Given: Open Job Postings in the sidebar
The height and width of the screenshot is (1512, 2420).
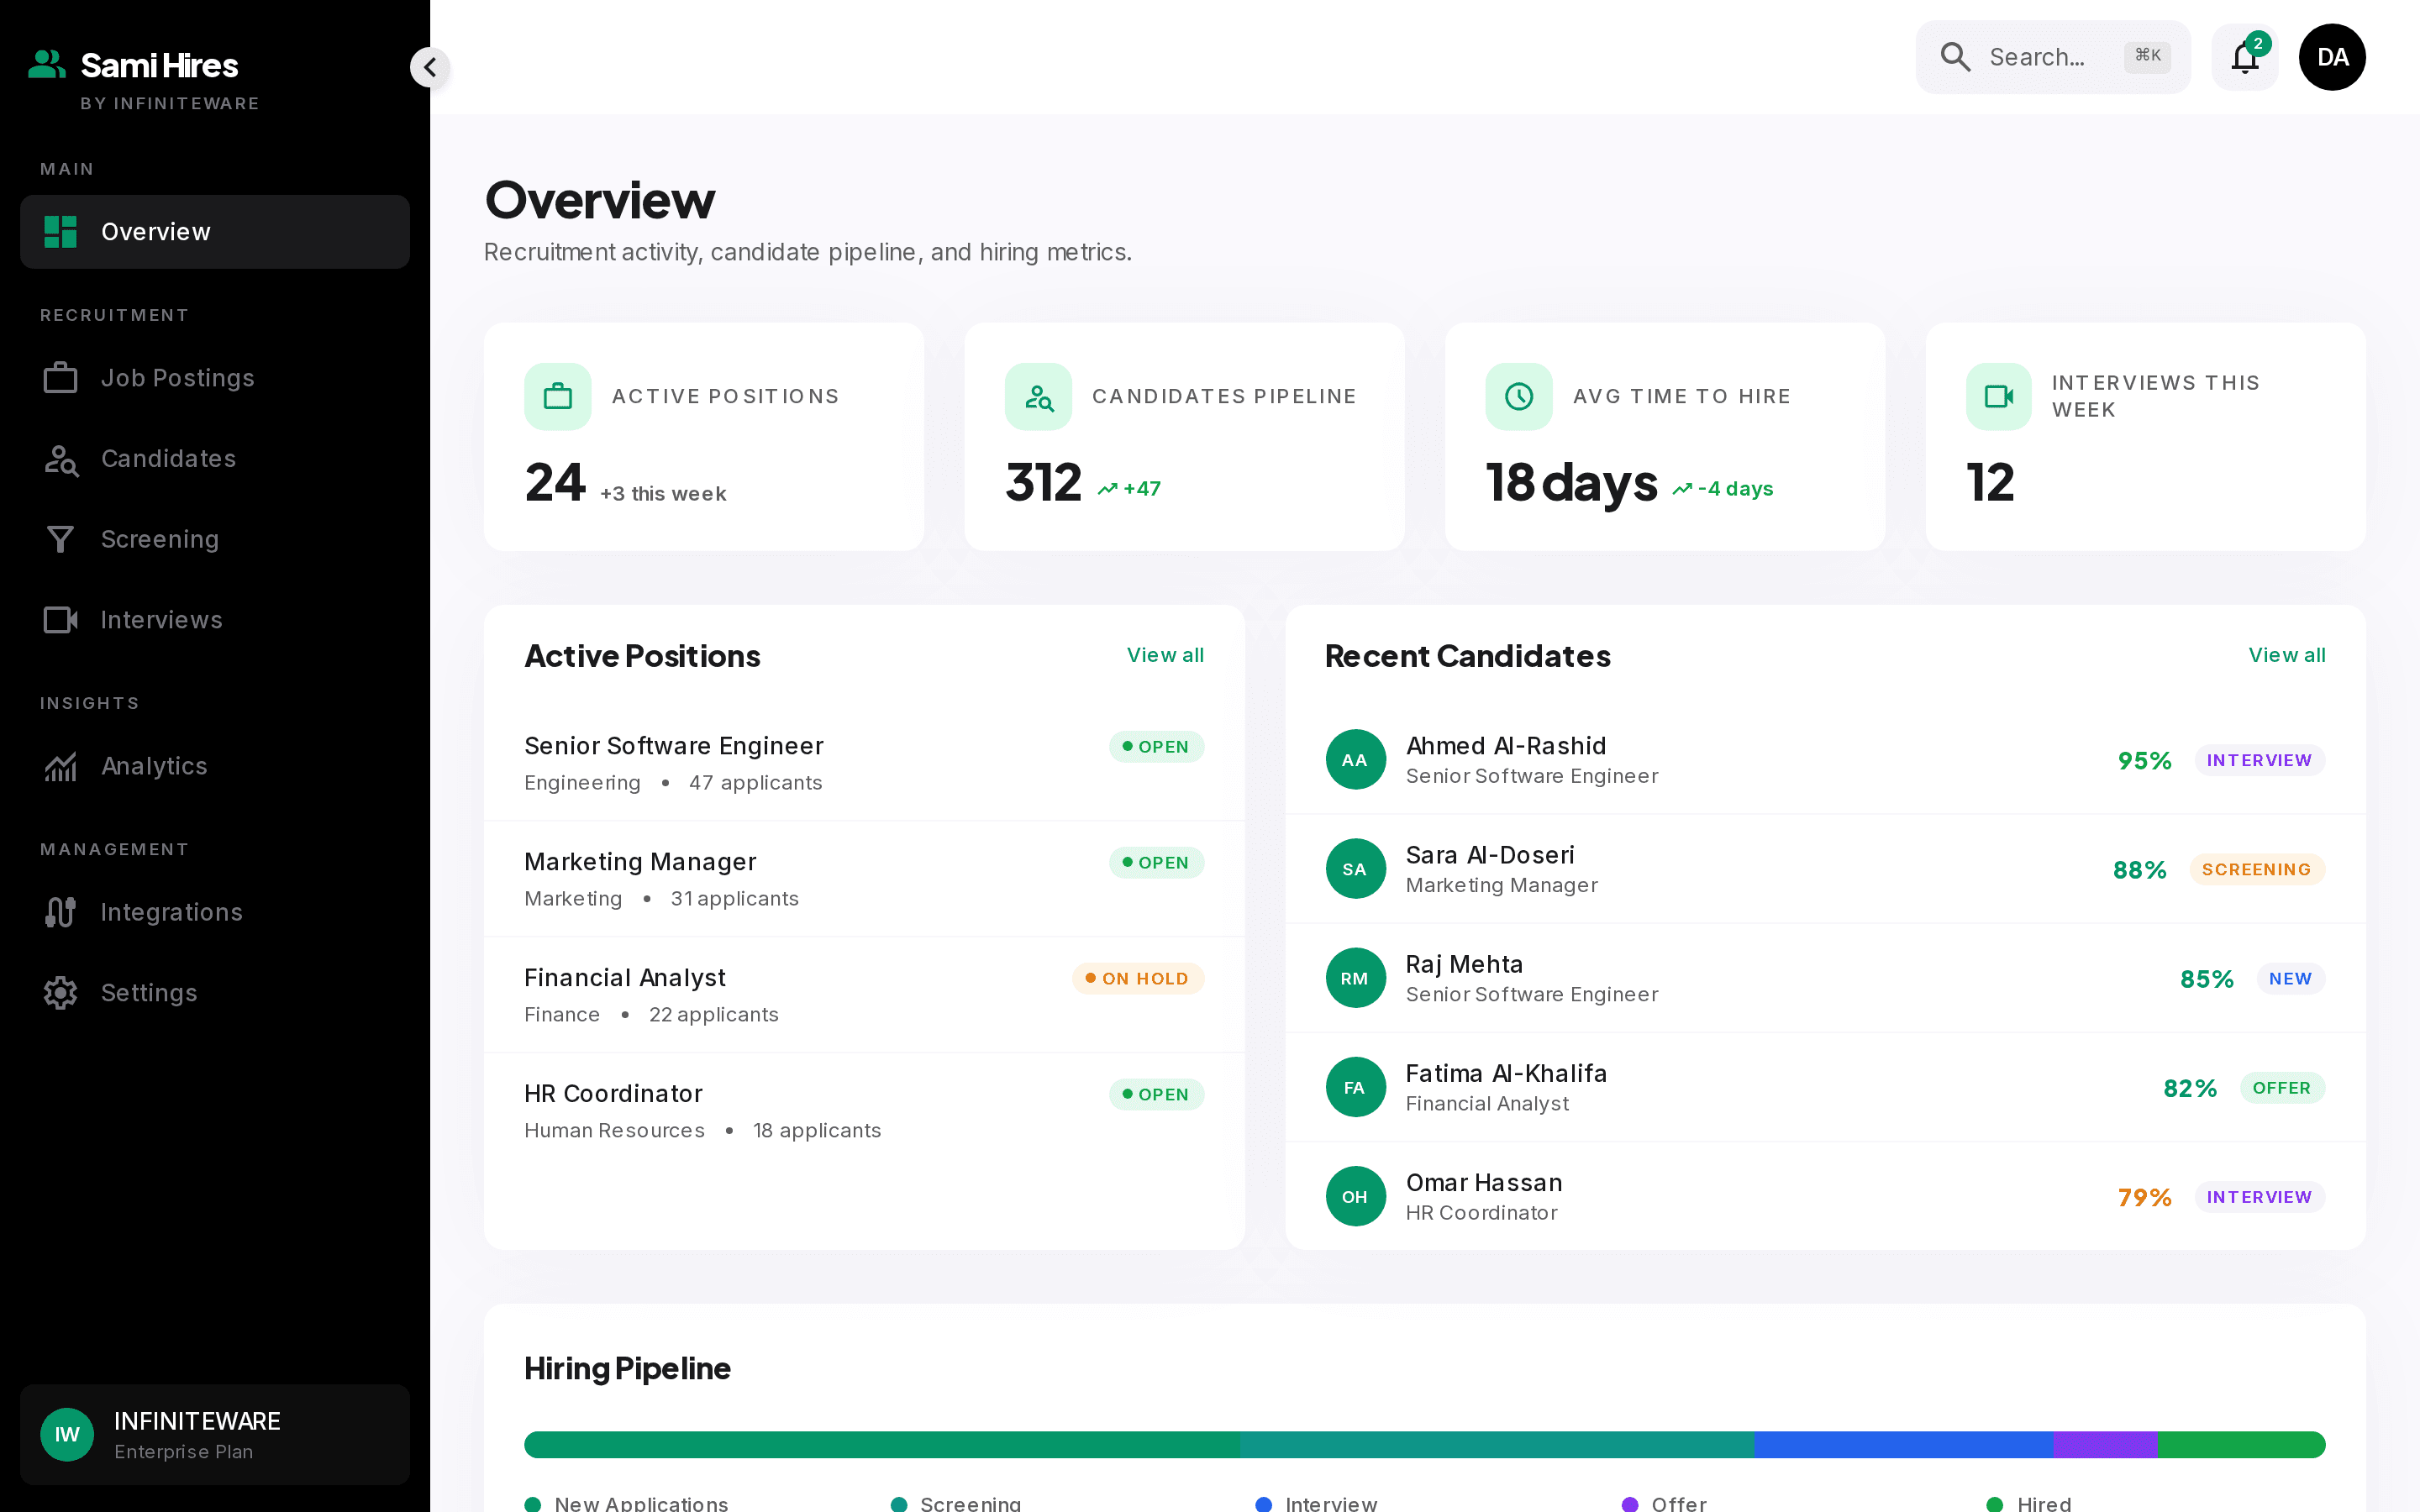Looking at the screenshot, I should click(x=215, y=378).
